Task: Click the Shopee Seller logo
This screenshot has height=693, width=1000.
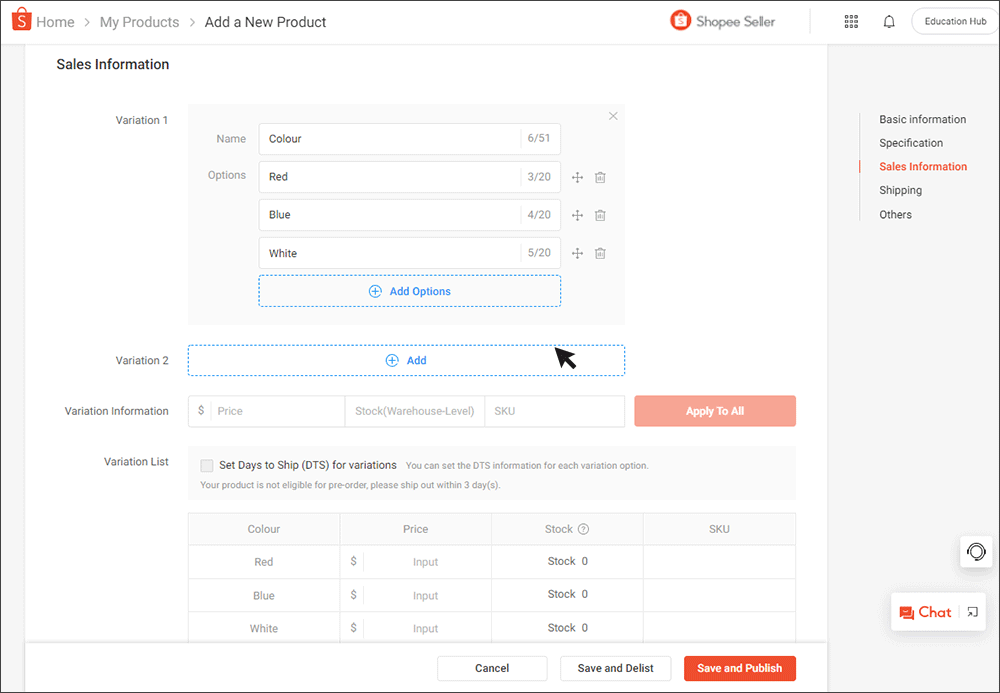Action: coord(722,21)
